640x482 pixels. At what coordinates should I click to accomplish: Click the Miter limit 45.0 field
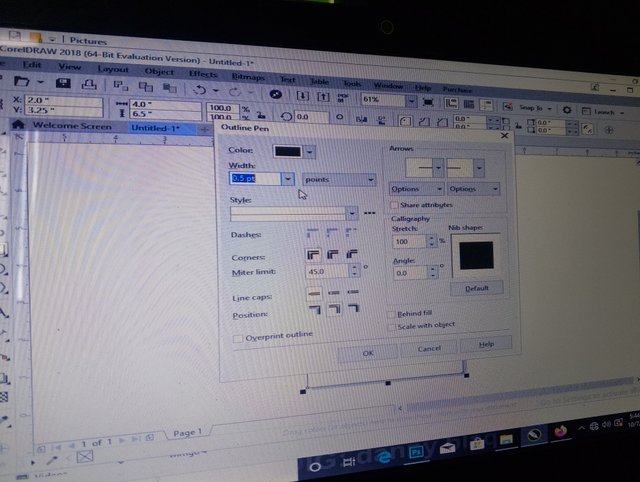[327, 271]
